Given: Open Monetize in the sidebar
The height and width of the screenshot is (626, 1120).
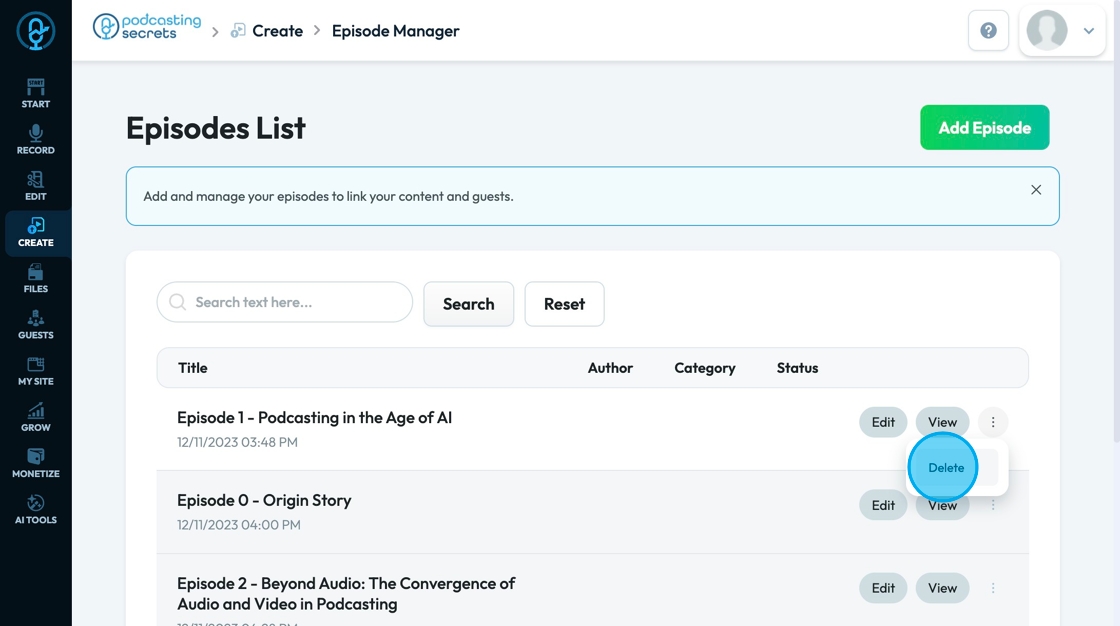Looking at the screenshot, I should coord(35,462).
